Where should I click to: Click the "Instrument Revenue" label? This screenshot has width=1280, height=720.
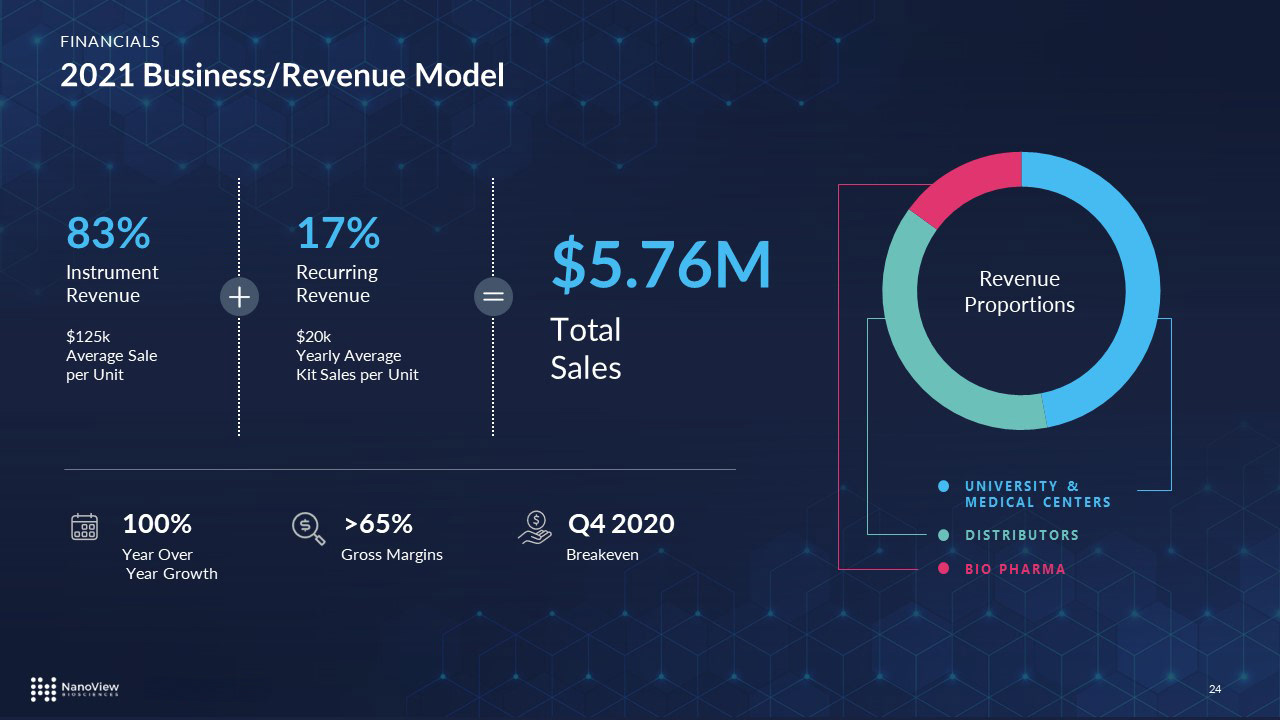click(112, 284)
